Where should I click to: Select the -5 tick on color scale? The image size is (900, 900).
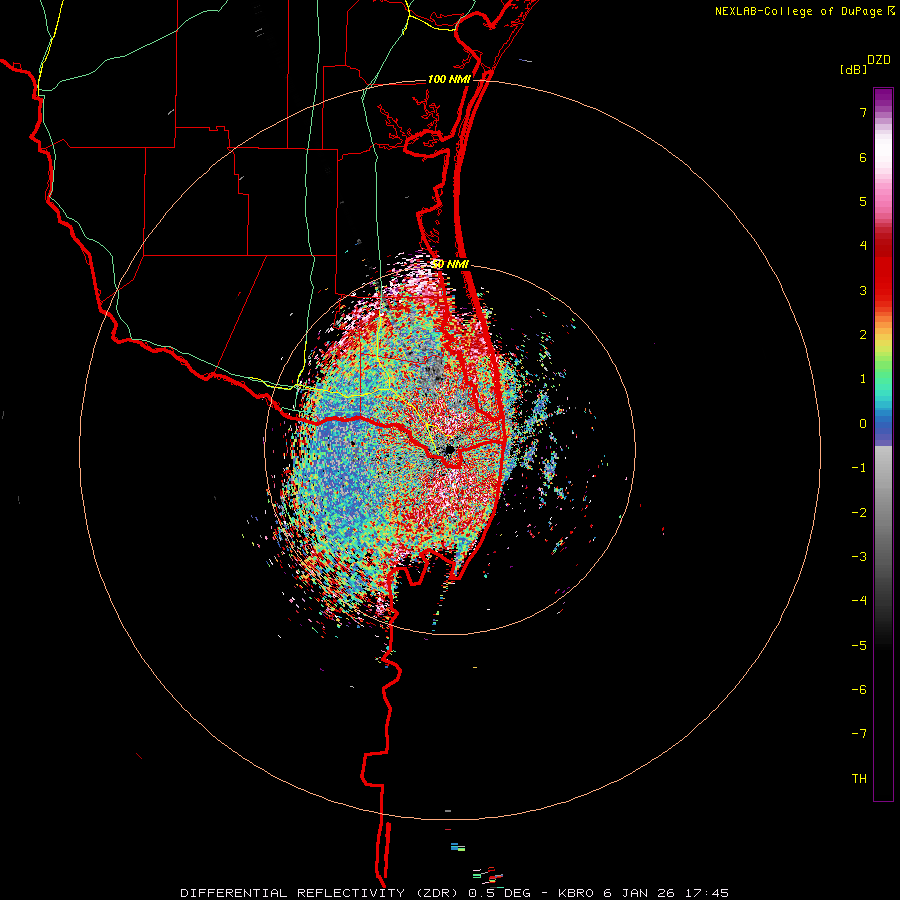pos(859,646)
